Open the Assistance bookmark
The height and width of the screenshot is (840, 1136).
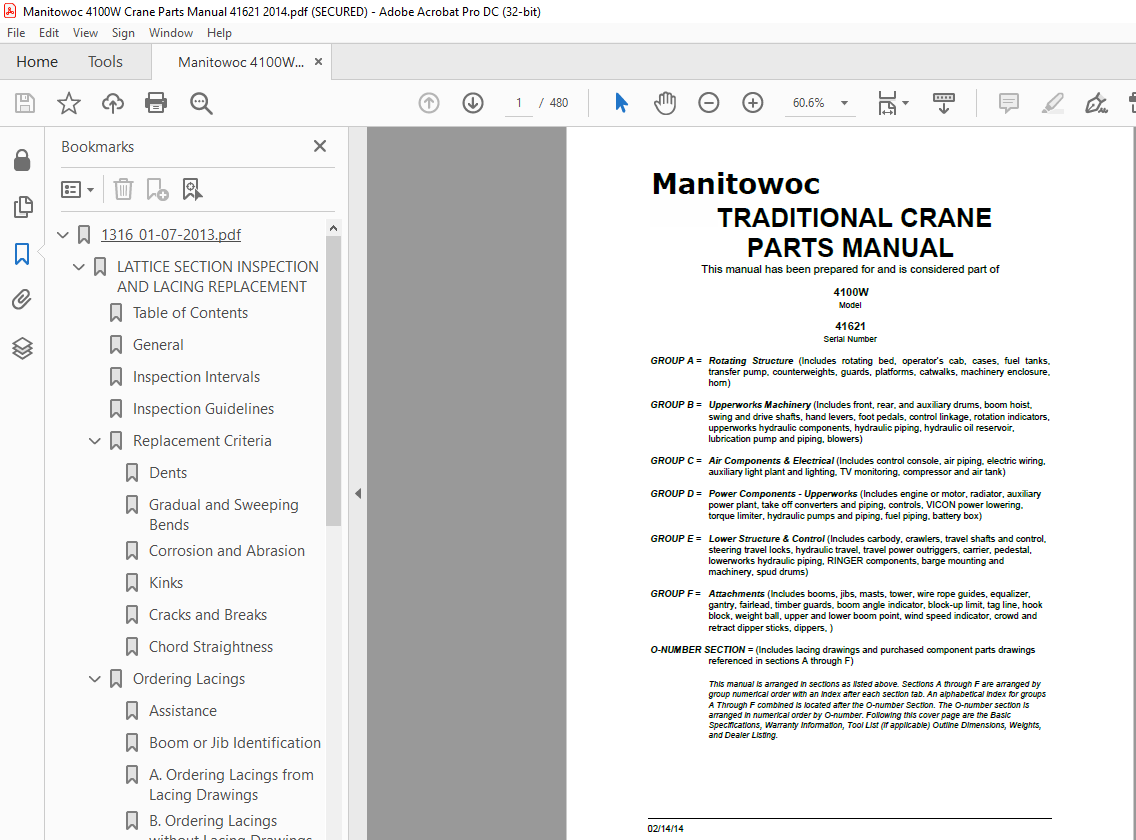(x=183, y=711)
